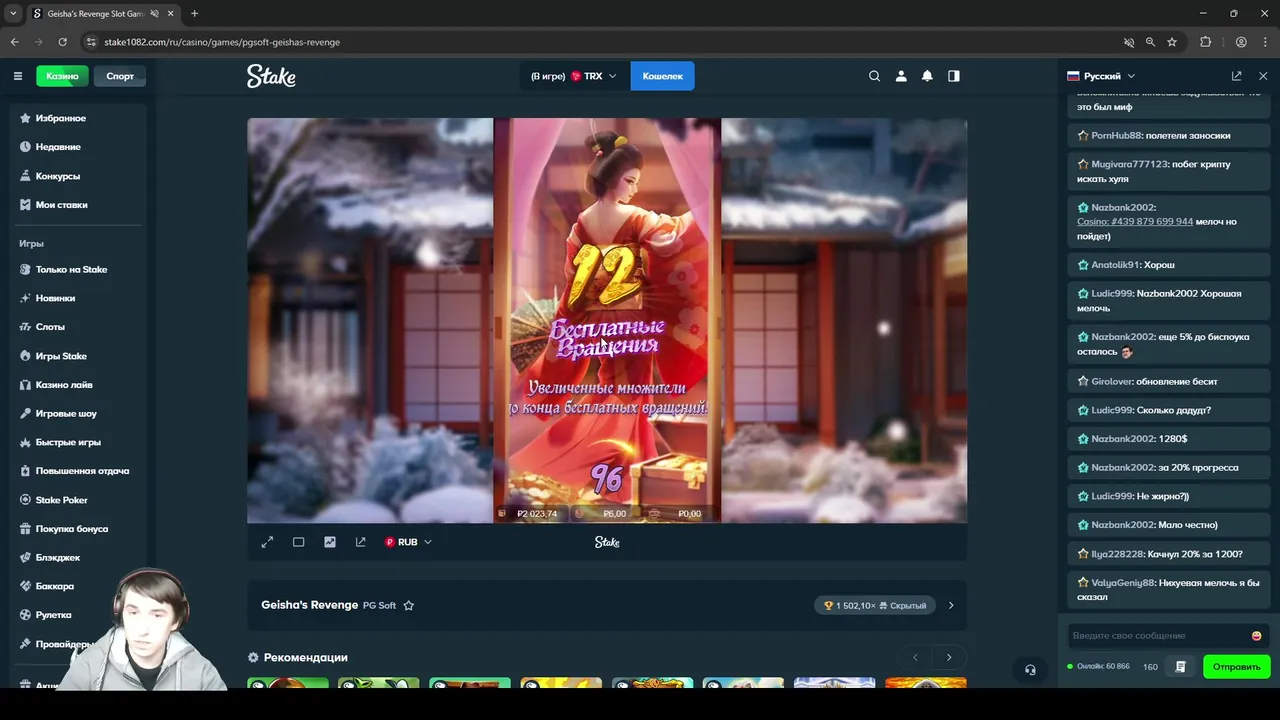Image resolution: width=1280 pixels, height=720 pixels.
Task: Go to next recommendations
Action: click(949, 657)
